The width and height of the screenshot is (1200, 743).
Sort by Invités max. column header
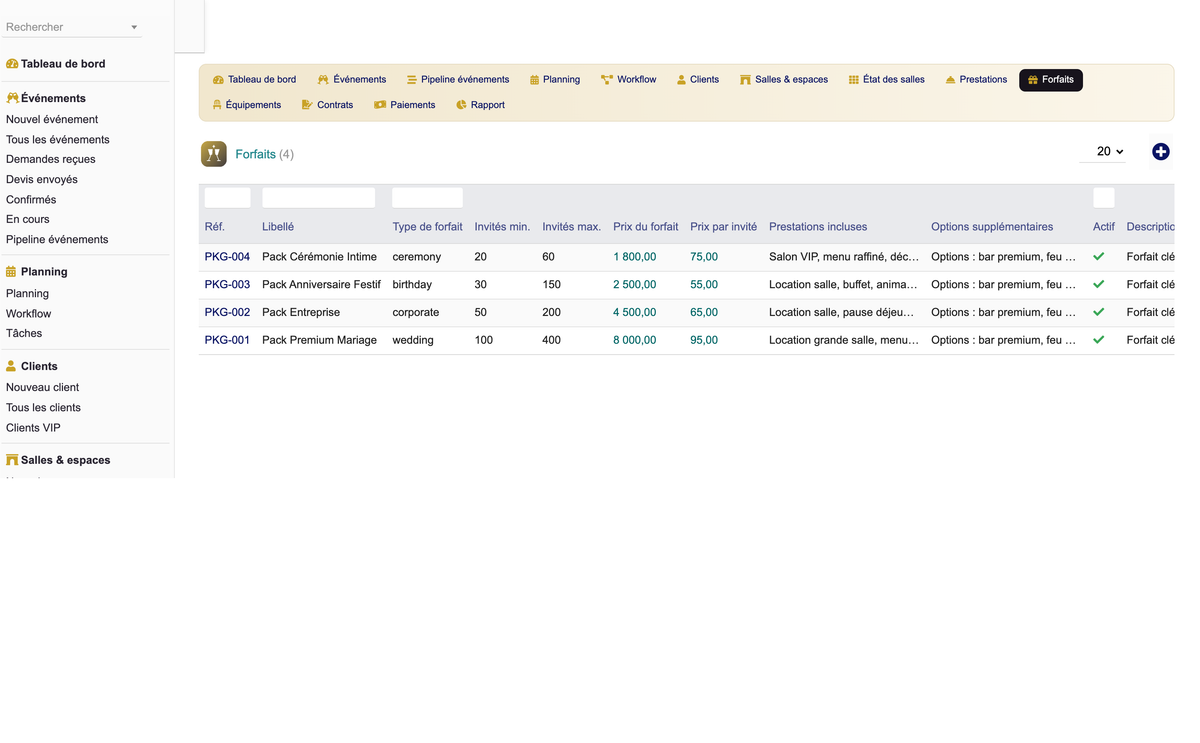pos(572,227)
